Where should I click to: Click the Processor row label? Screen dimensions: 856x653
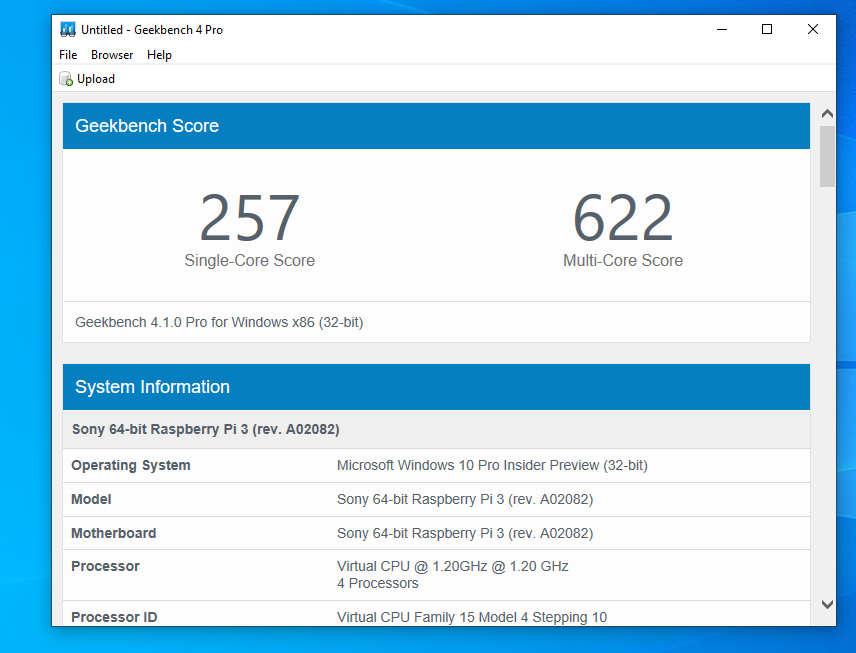point(105,566)
